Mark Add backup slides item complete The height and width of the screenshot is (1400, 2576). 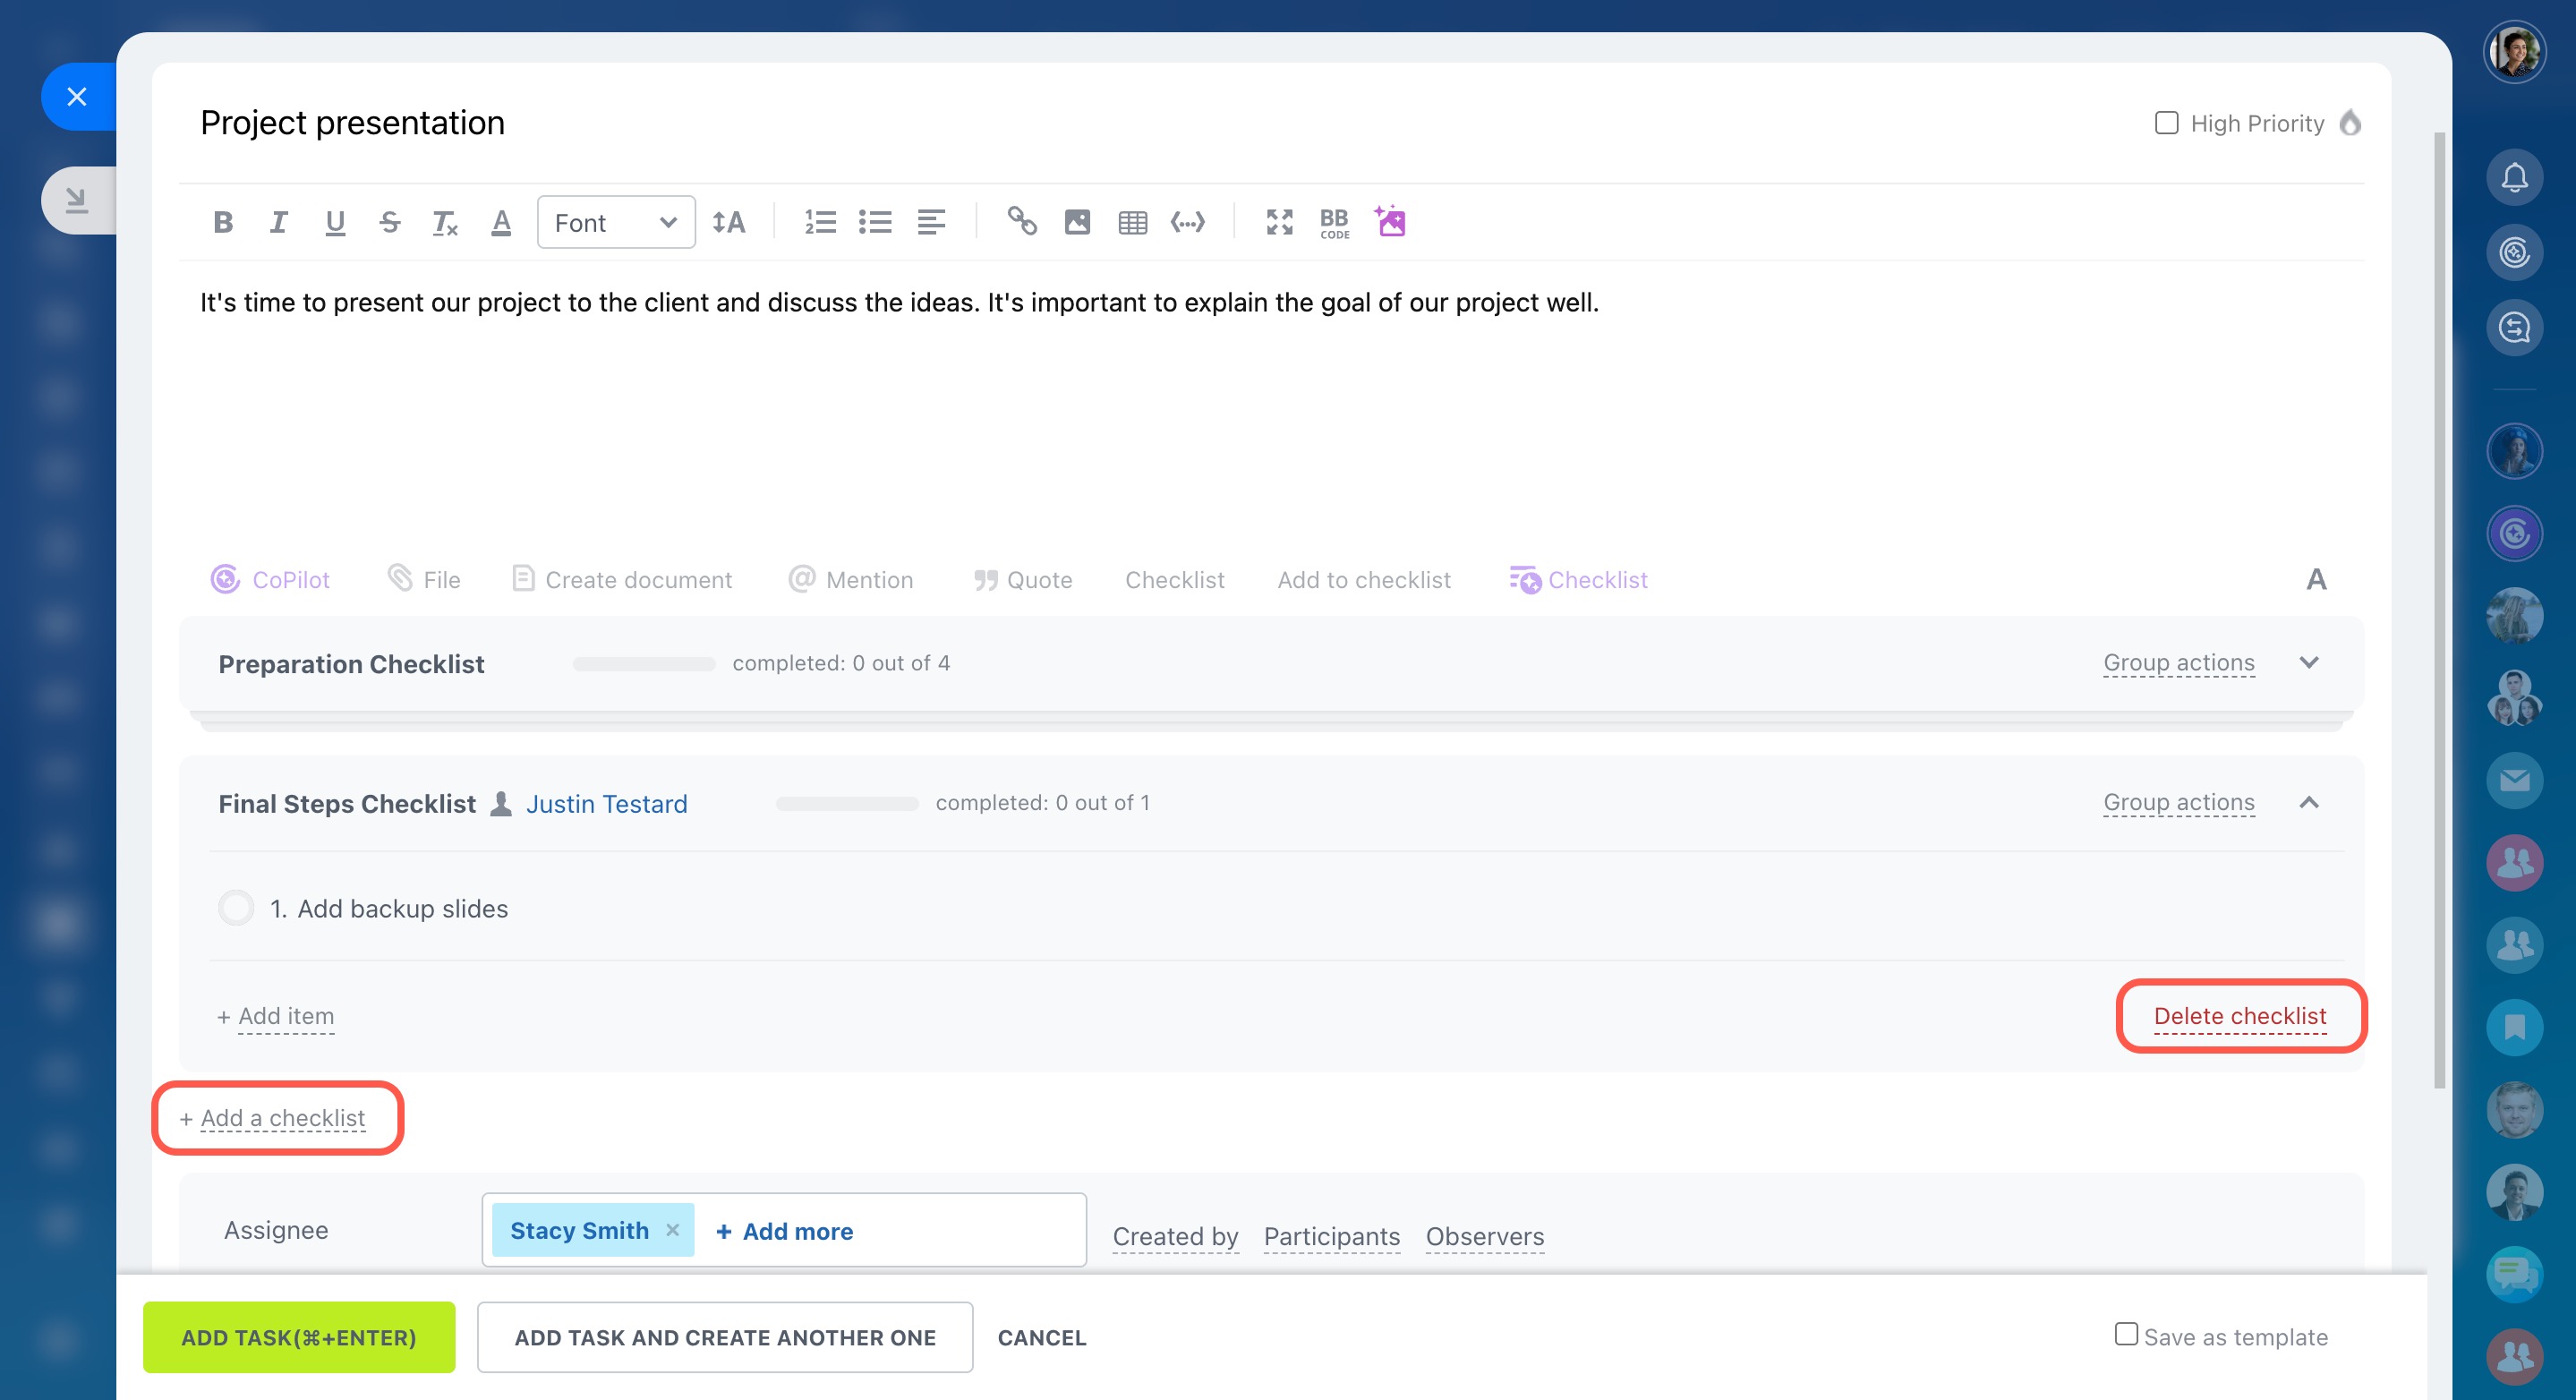click(x=236, y=908)
